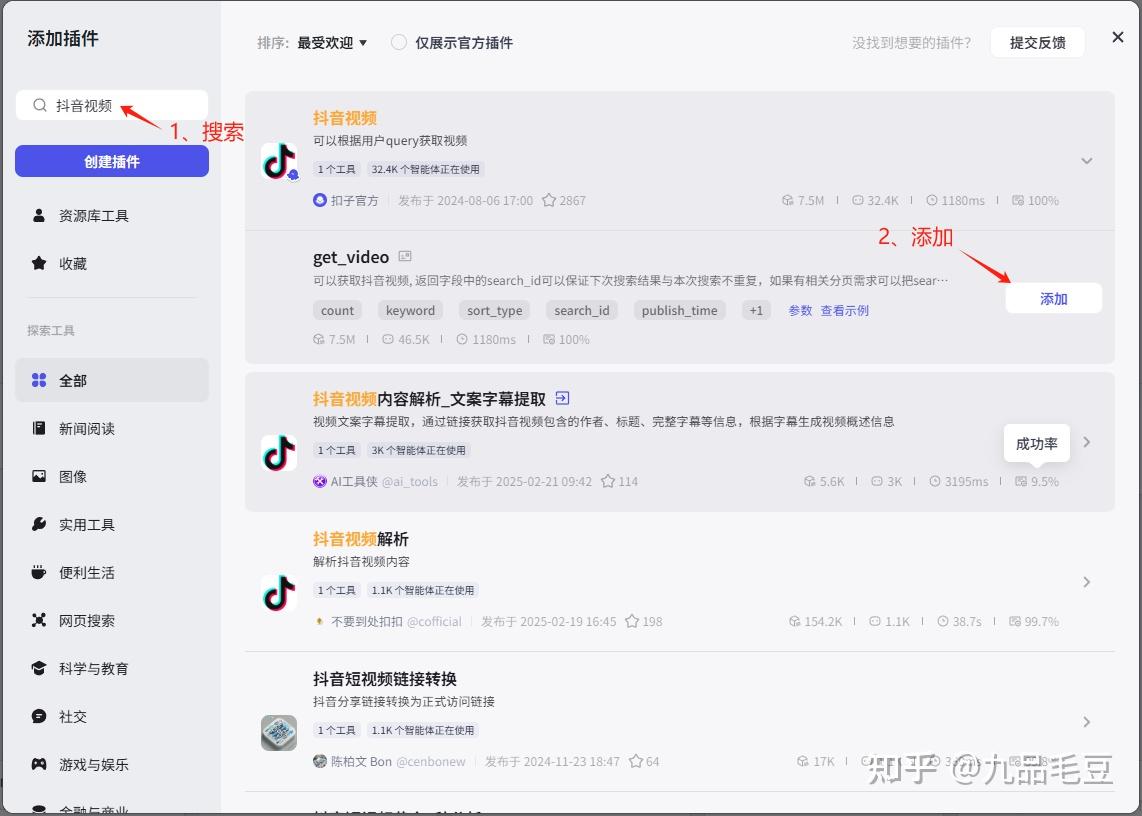Open the 参数 link for get_video
1142x816 pixels.
800,310
